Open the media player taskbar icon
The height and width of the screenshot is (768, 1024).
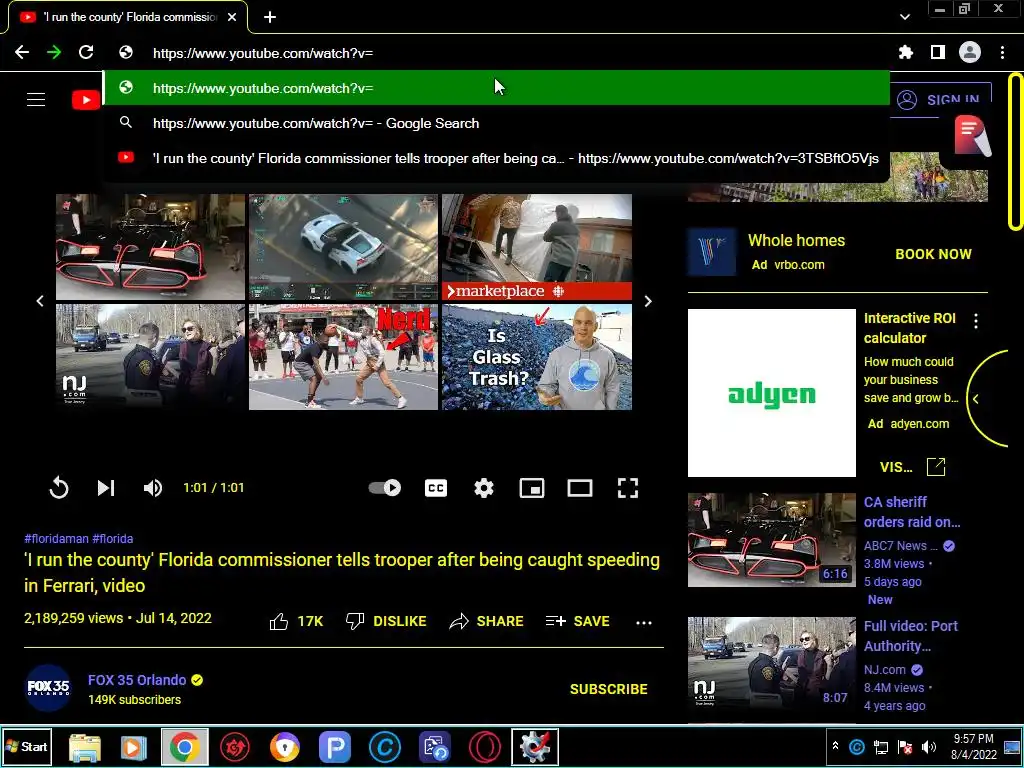133,747
